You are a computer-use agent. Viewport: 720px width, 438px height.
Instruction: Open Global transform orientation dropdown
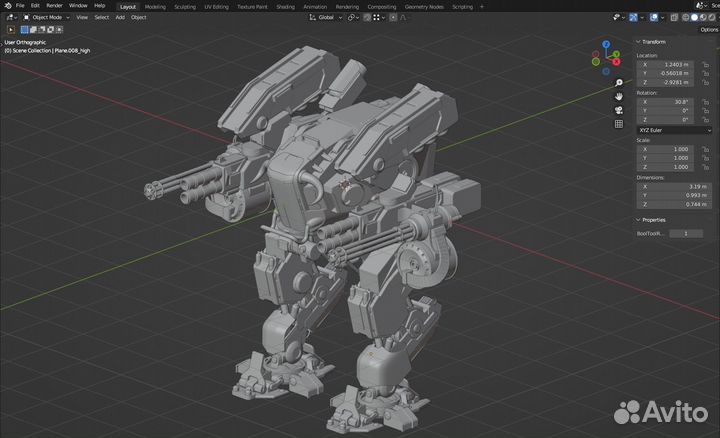click(x=326, y=17)
